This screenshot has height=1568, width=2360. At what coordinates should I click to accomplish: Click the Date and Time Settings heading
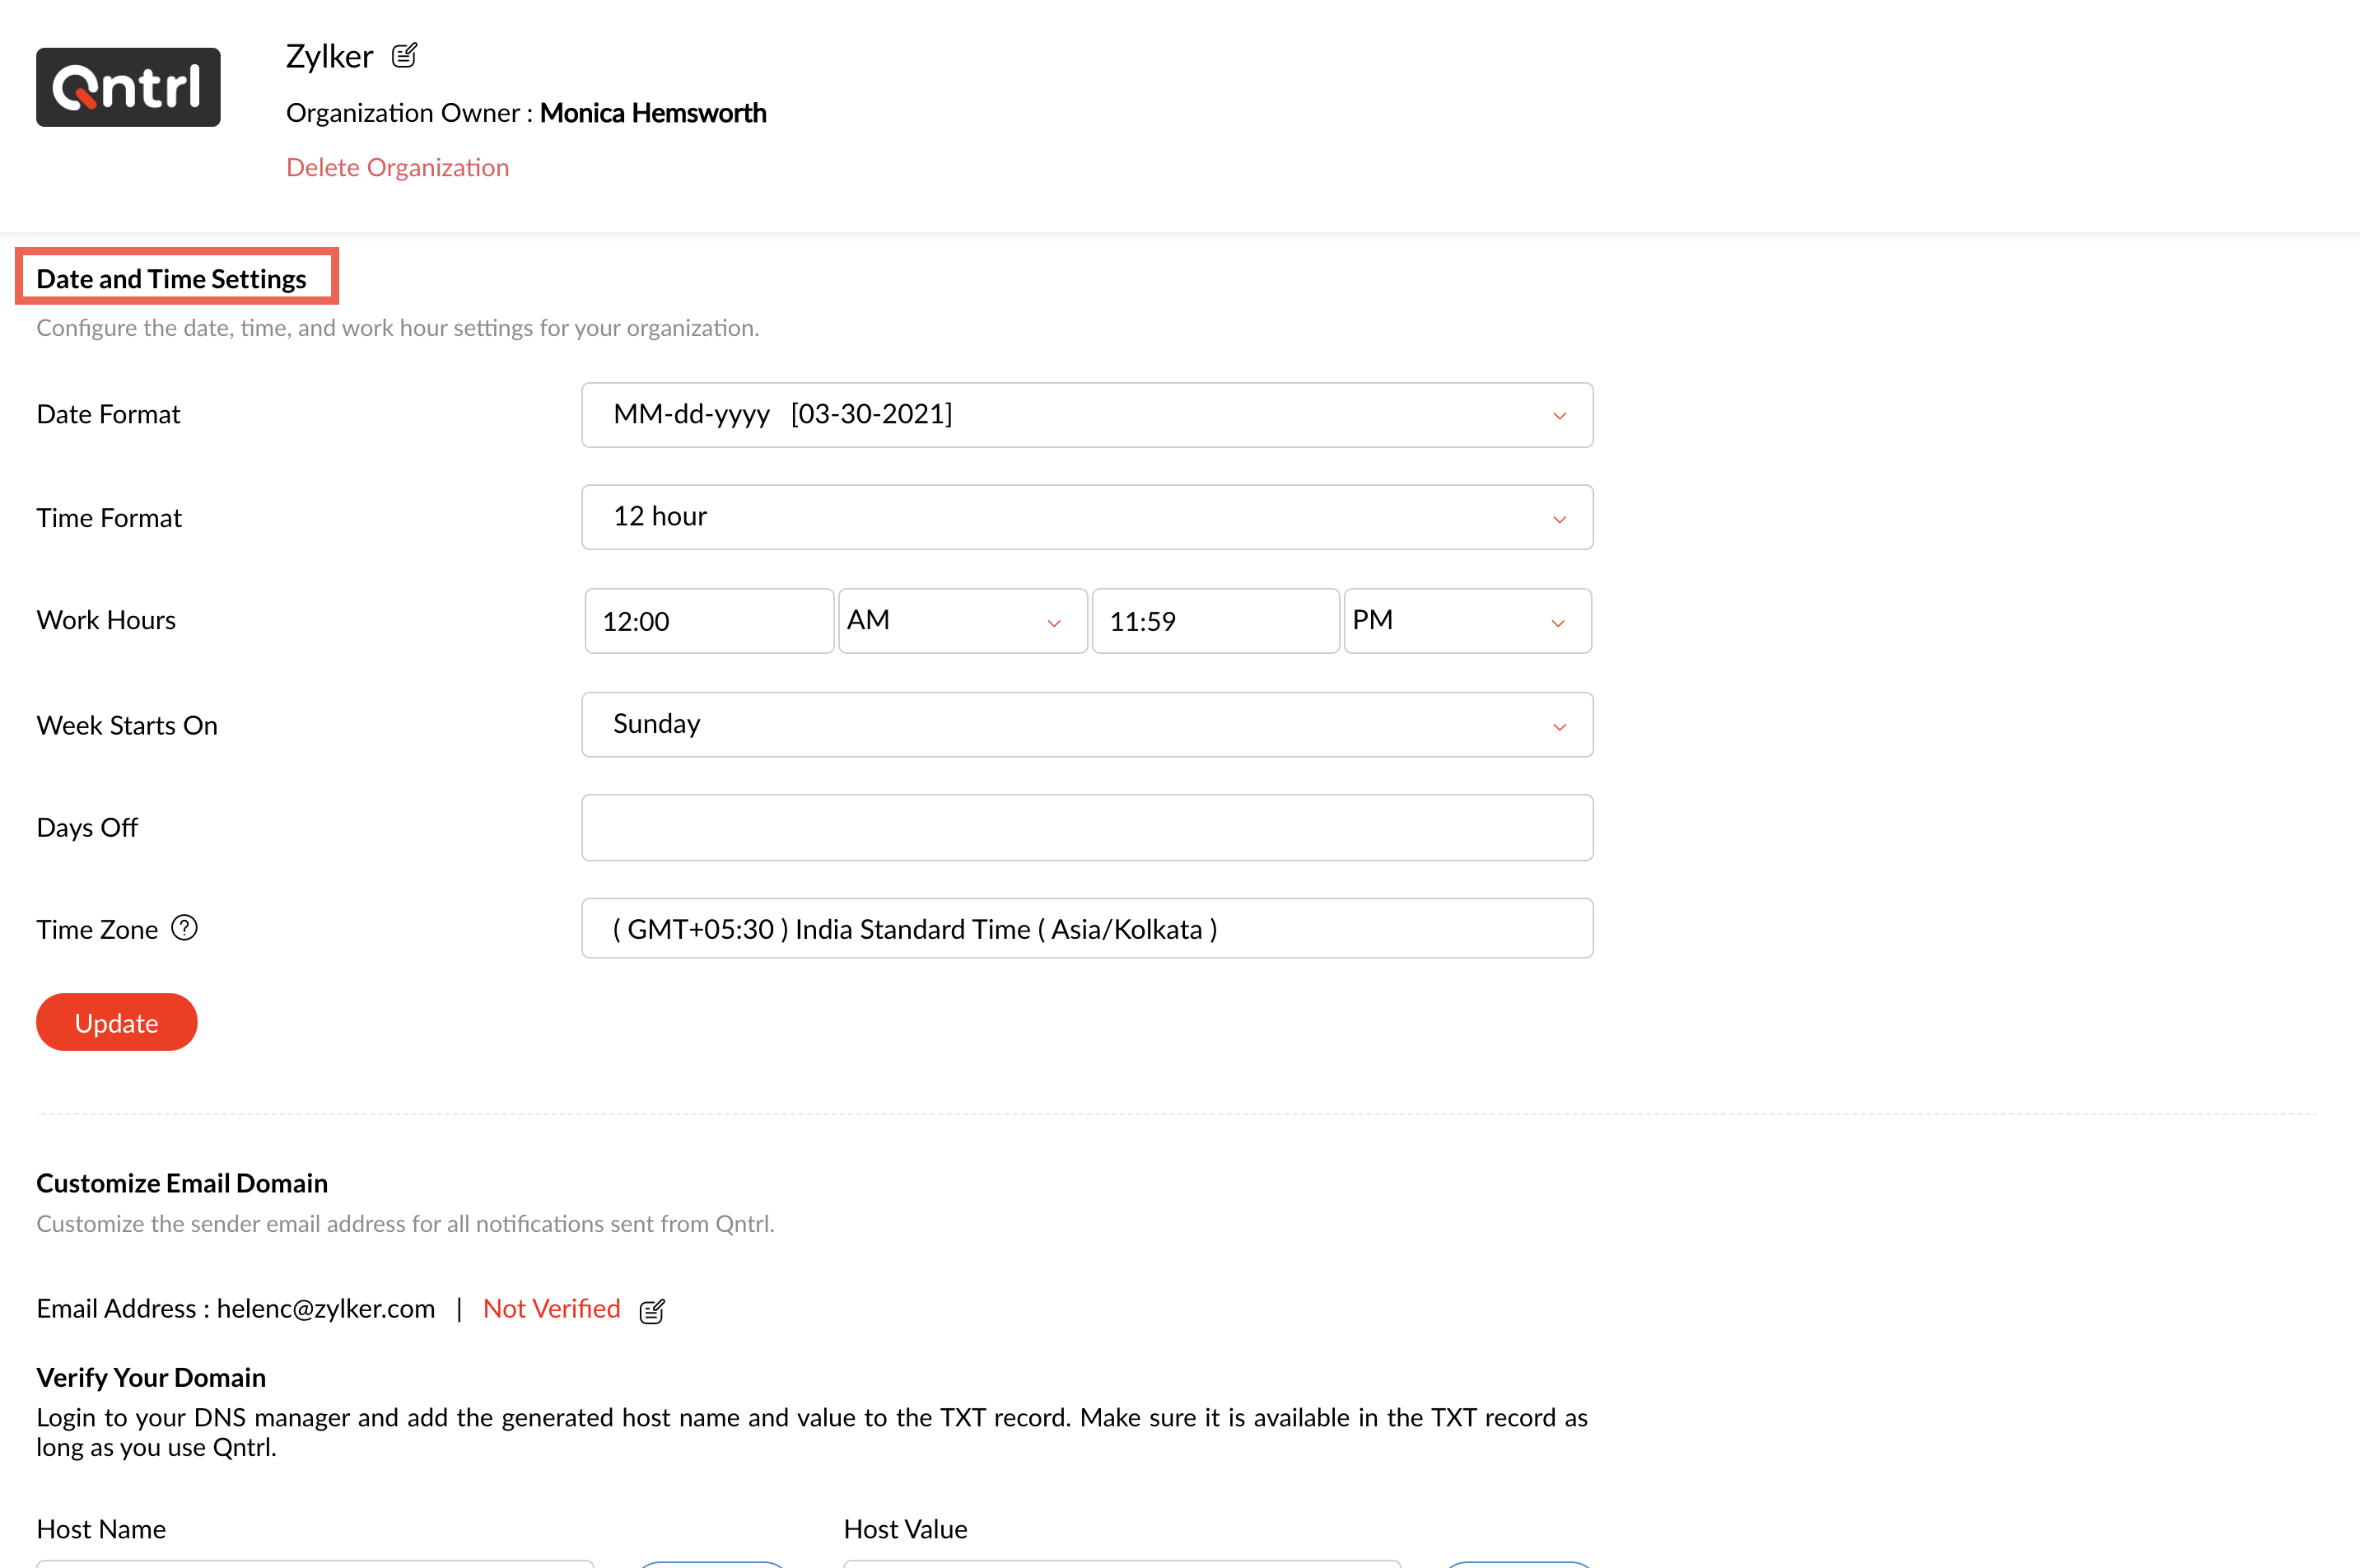[x=171, y=278]
